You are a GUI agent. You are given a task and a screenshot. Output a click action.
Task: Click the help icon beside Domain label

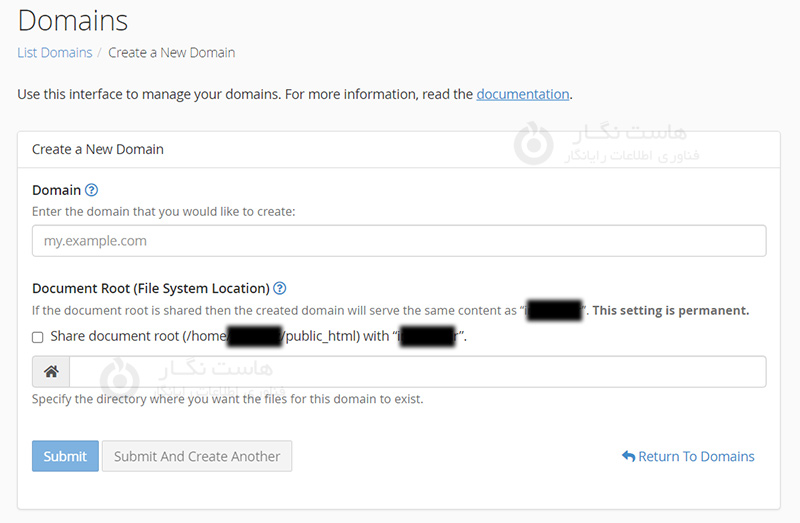point(92,190)
